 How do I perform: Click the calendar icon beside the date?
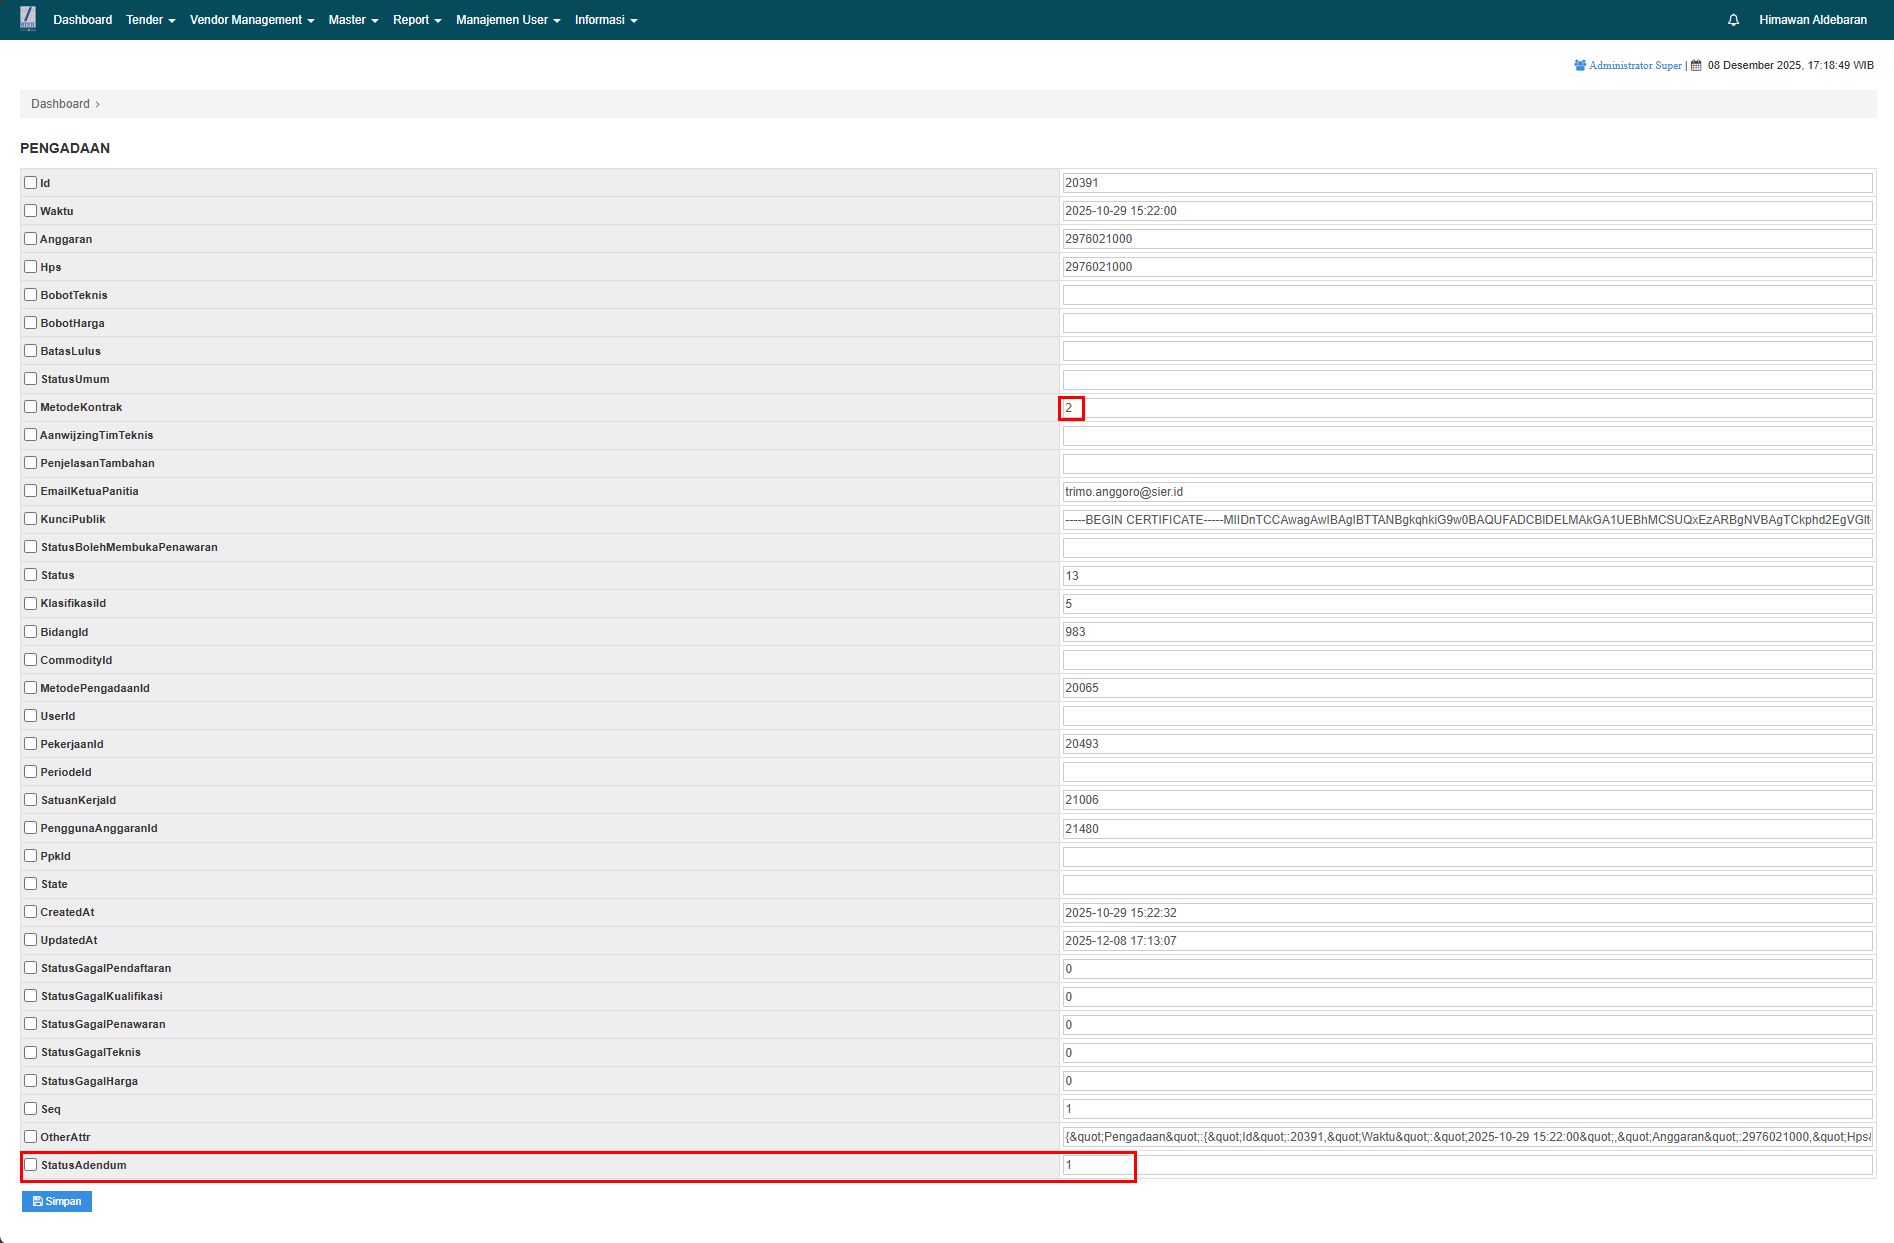point(1696,65)
